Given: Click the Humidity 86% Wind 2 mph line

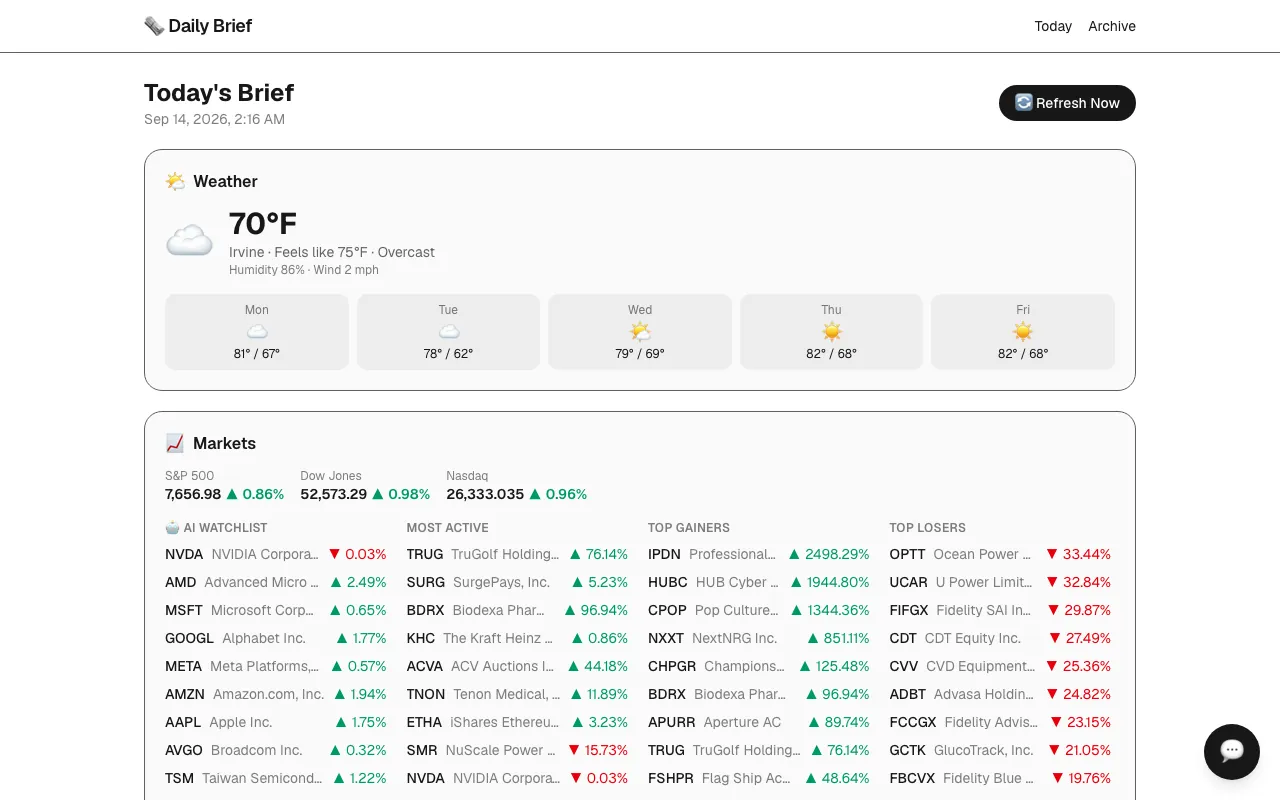Looking at the screenshot, I should [304, 270].
